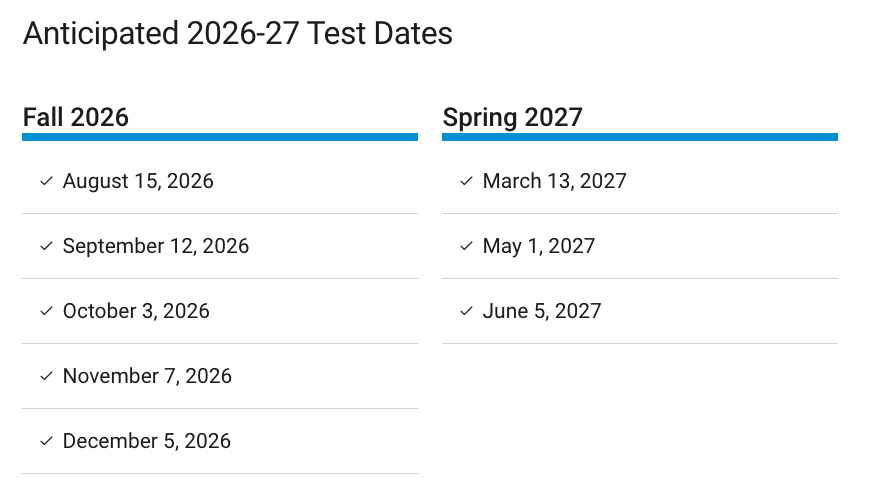This screenshot has width=876, height=503.
Task: Select the checkmark before May 1, 2027
Action: pos(466,246)
